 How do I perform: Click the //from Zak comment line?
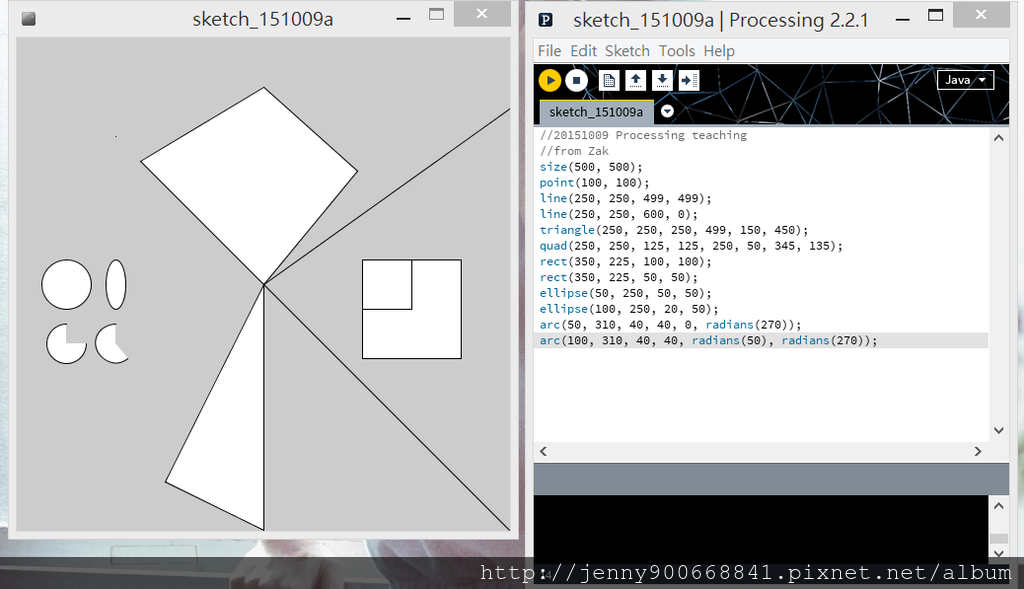(574, 151)
